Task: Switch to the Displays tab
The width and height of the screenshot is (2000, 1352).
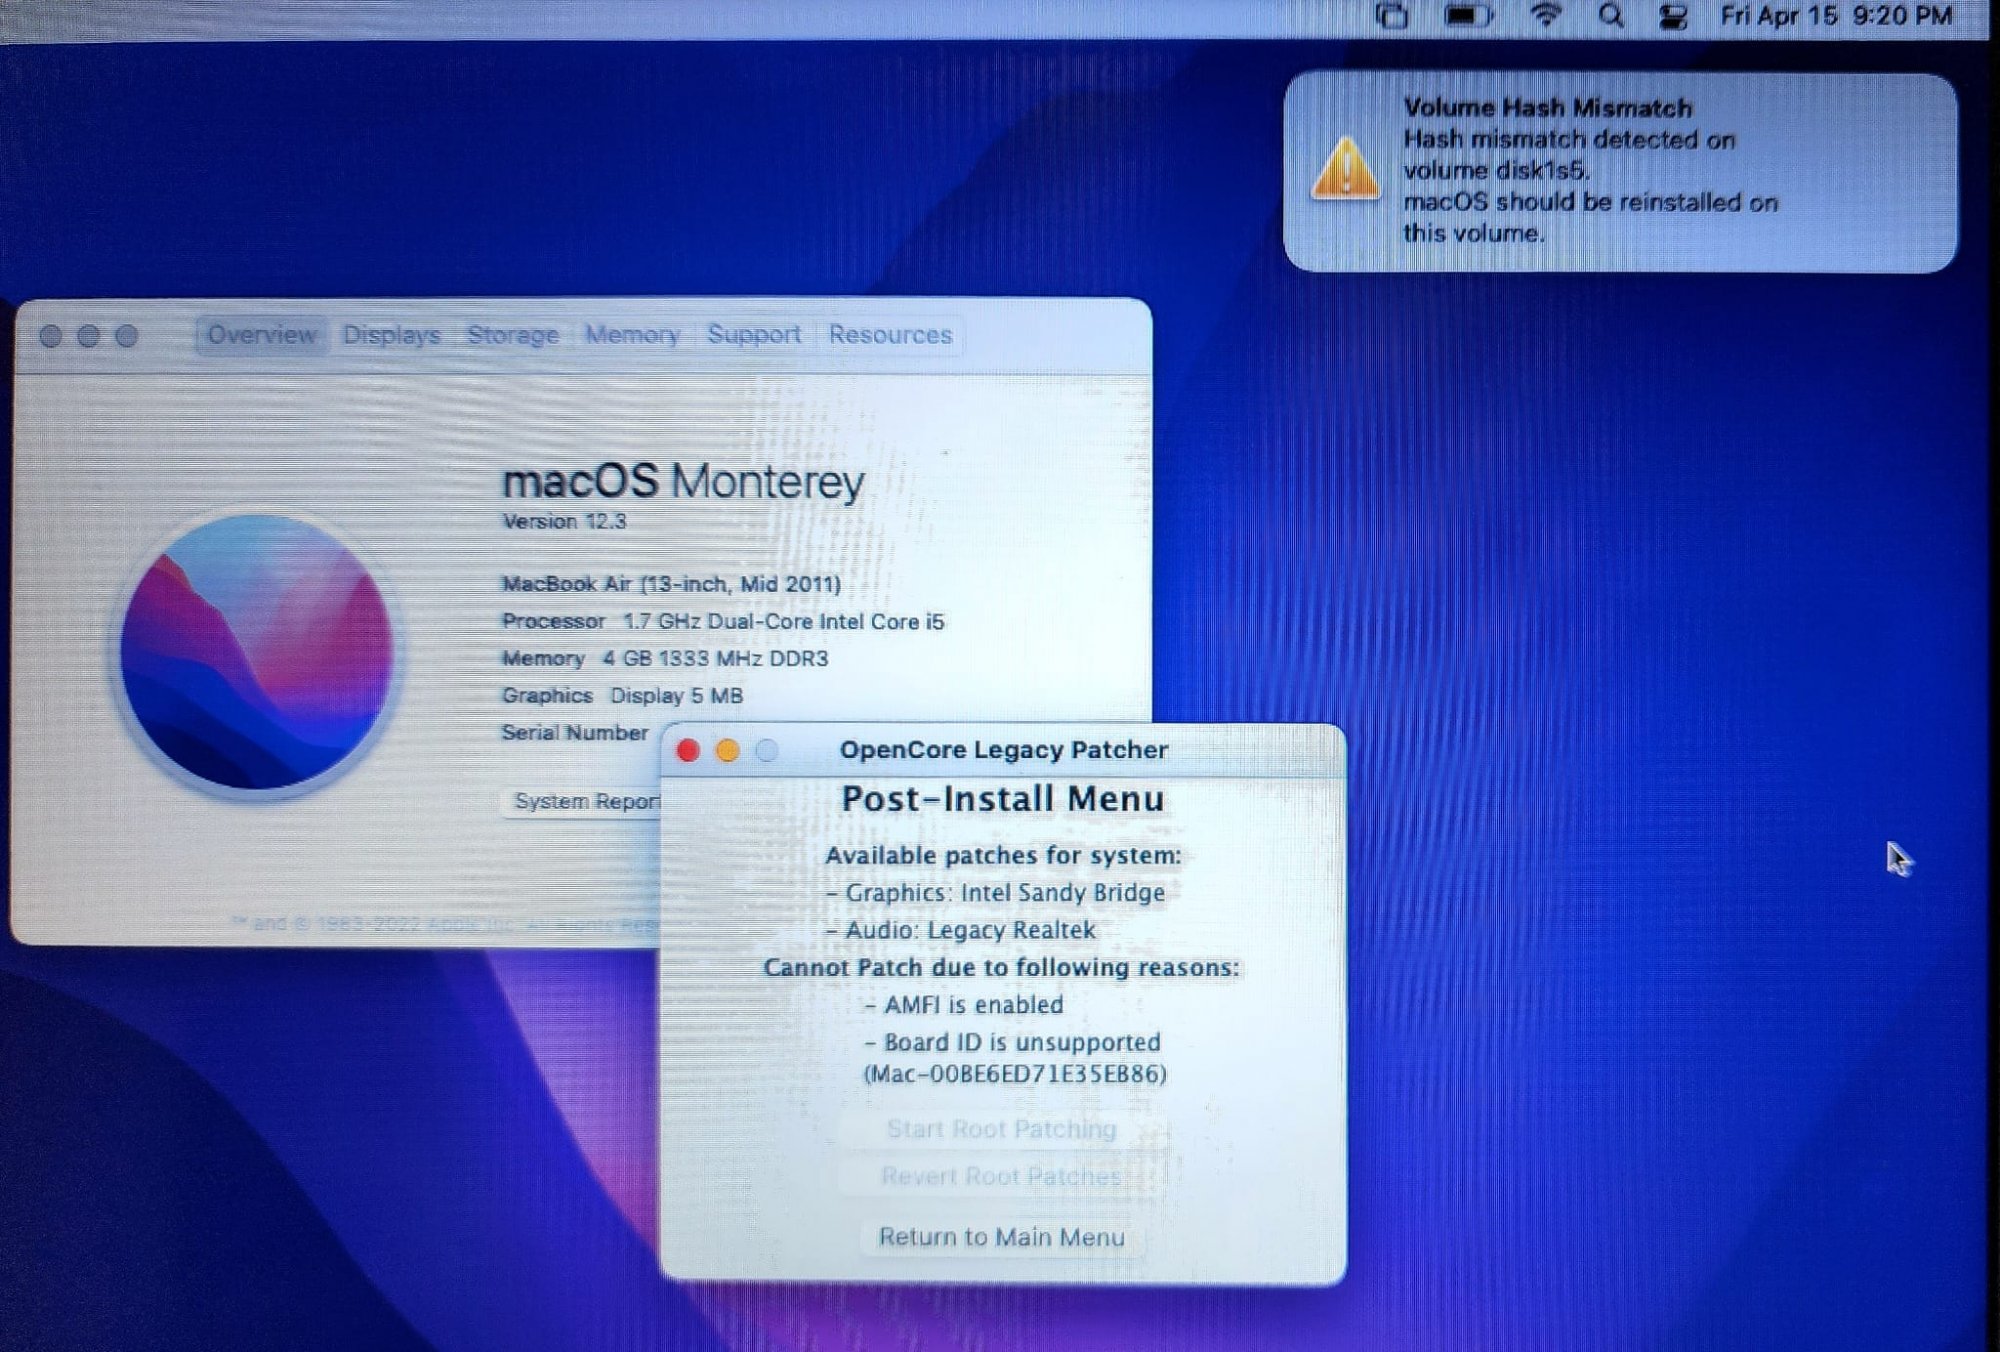Action: click(x=391, y=335)
